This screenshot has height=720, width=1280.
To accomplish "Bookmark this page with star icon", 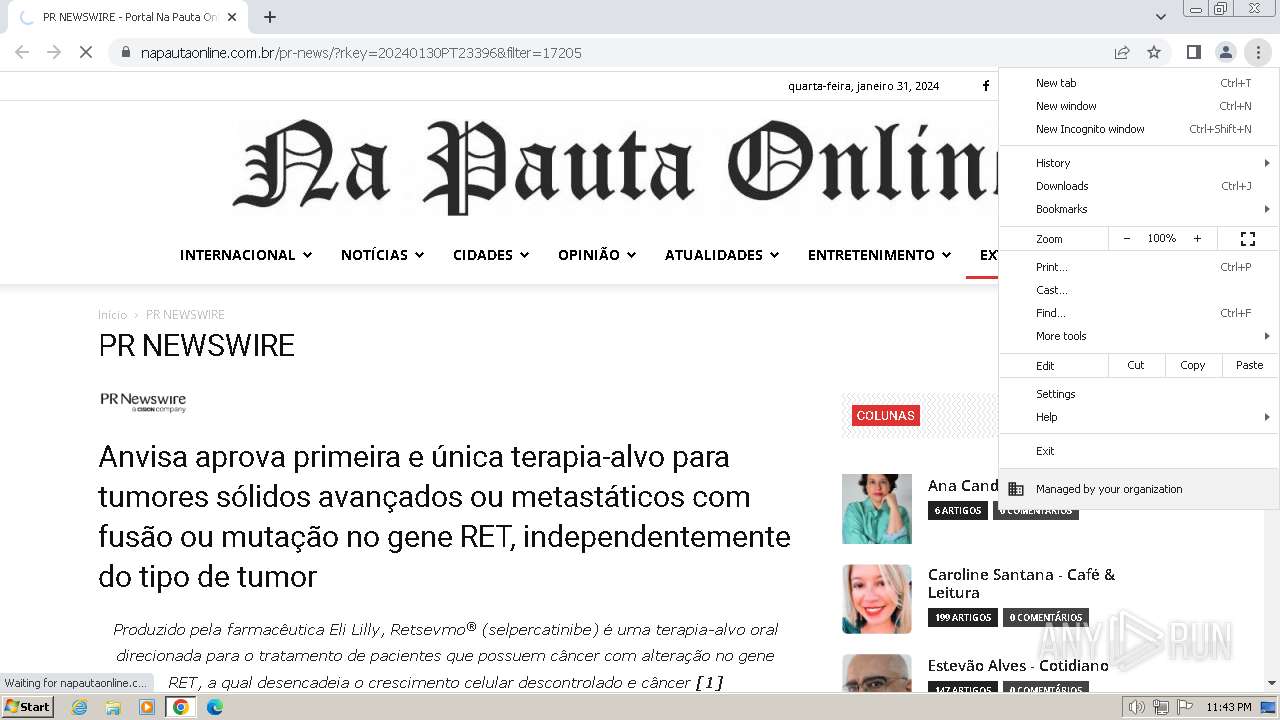I will click(1154, 52).
